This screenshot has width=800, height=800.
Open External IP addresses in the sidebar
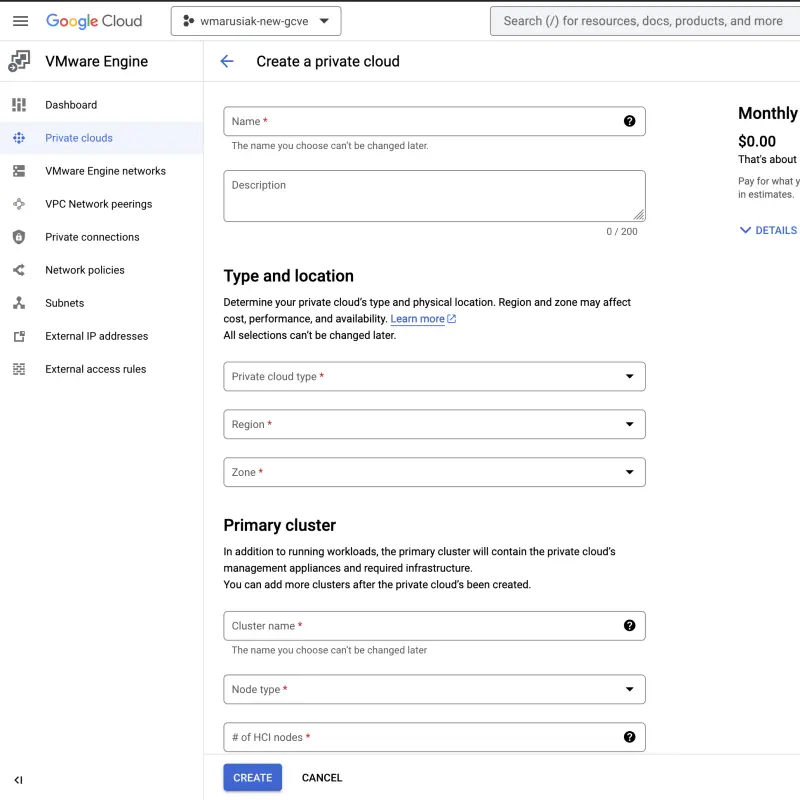[96, 336]
